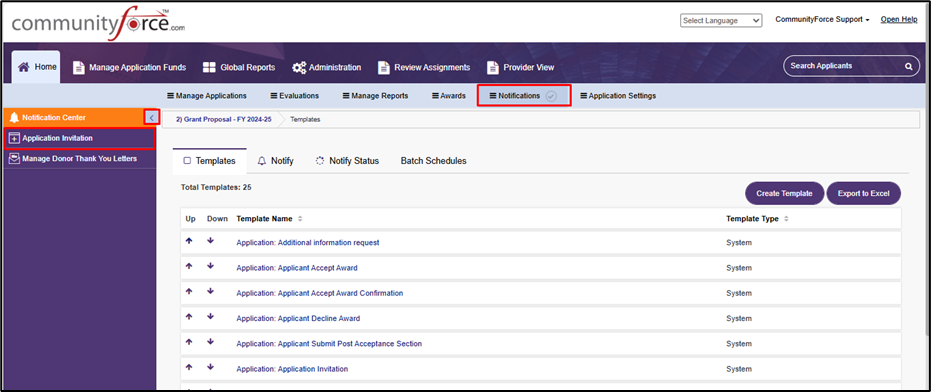Click the Open Help link

pos(899,19)
